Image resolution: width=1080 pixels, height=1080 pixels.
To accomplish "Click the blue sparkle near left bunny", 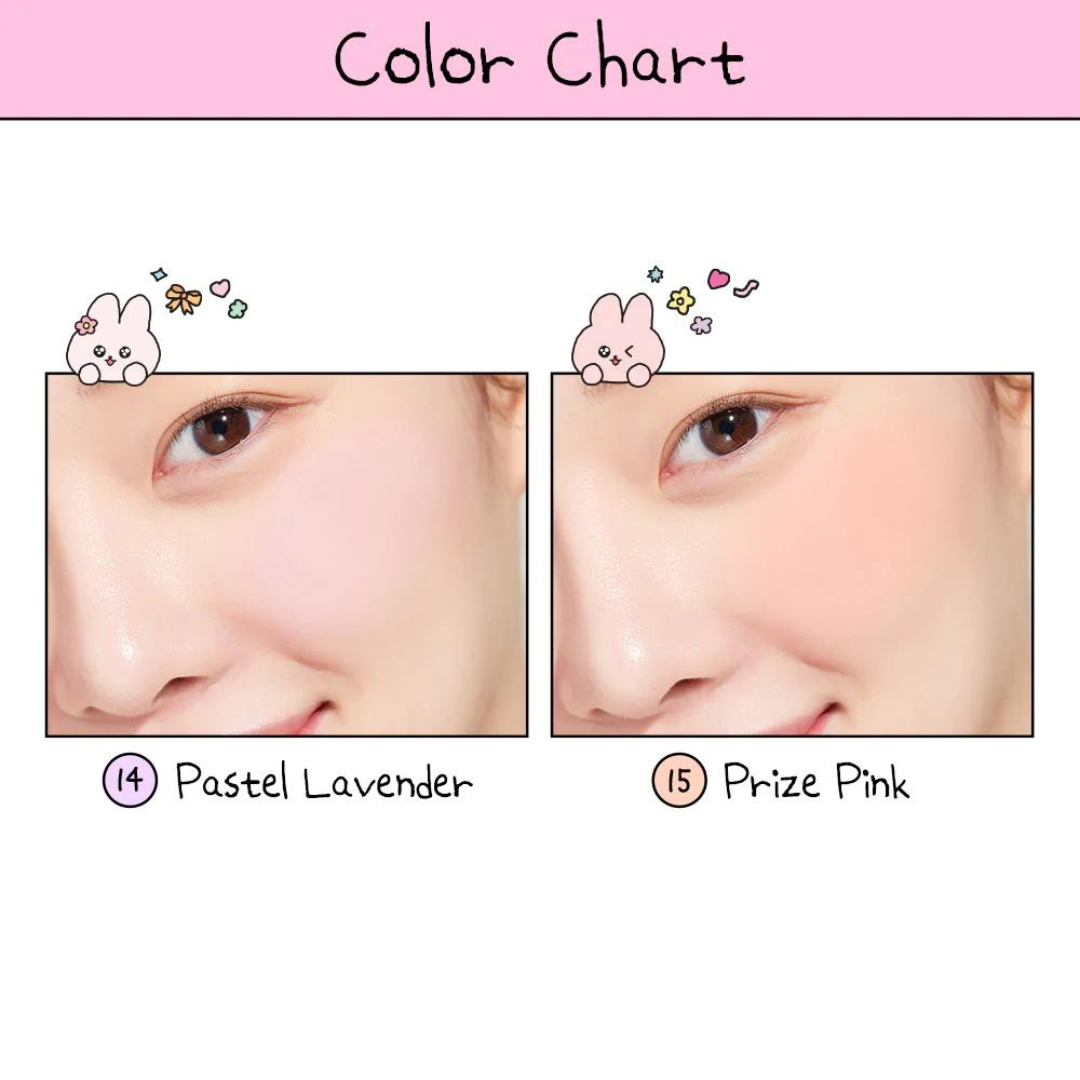I will [x=159, y=274].
